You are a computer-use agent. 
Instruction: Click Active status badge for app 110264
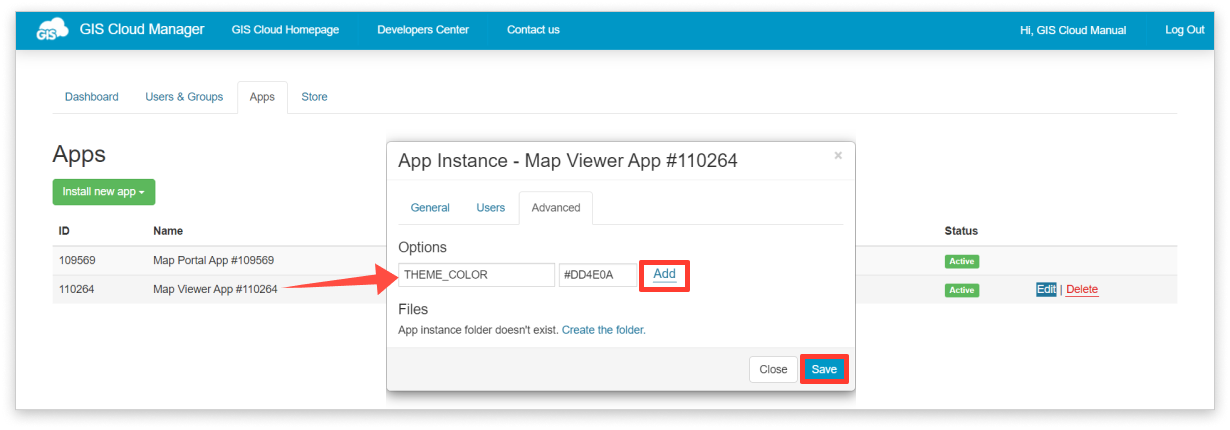tap(962, 290)
